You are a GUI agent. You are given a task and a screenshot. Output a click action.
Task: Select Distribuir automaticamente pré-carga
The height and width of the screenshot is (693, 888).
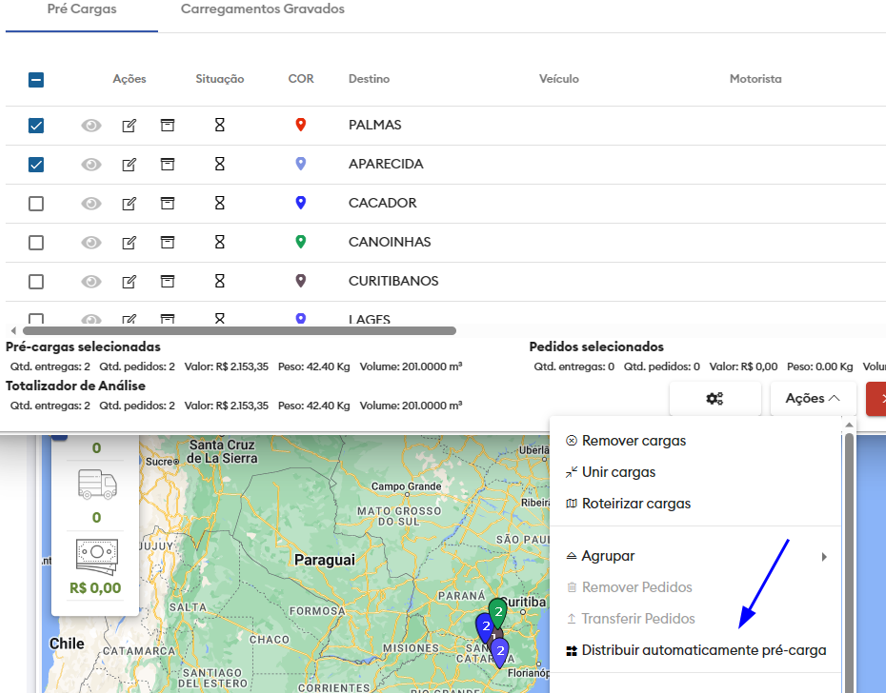(x=703, y=650)
